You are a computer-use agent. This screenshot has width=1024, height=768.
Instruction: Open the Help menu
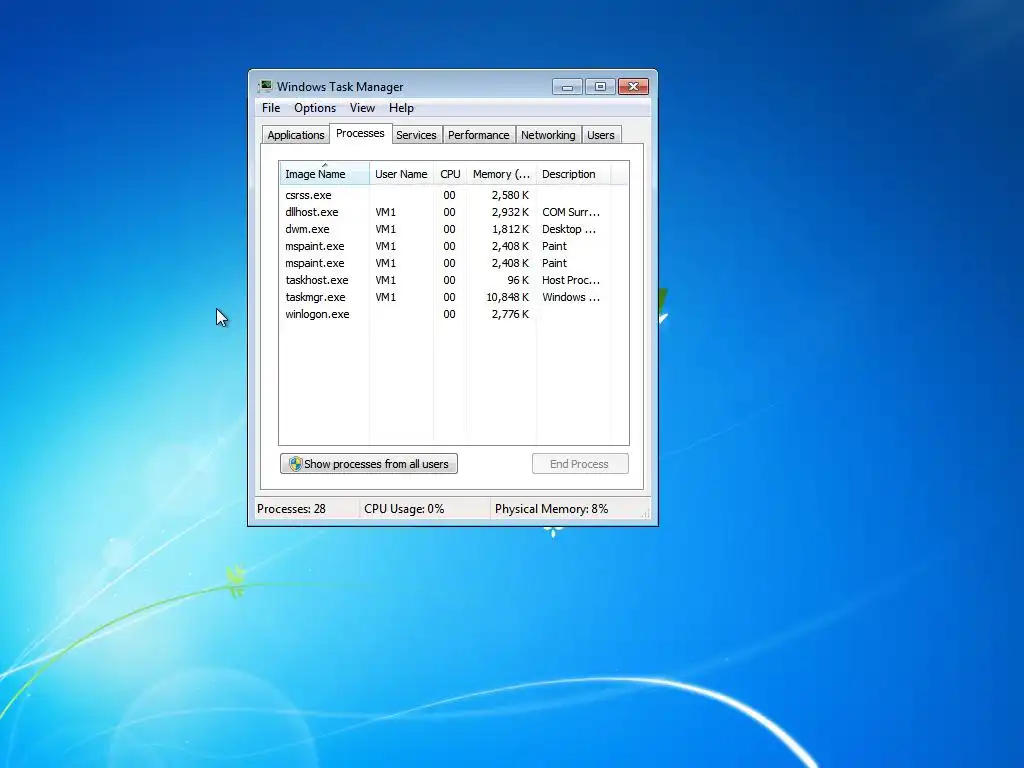tap(401, 108)
